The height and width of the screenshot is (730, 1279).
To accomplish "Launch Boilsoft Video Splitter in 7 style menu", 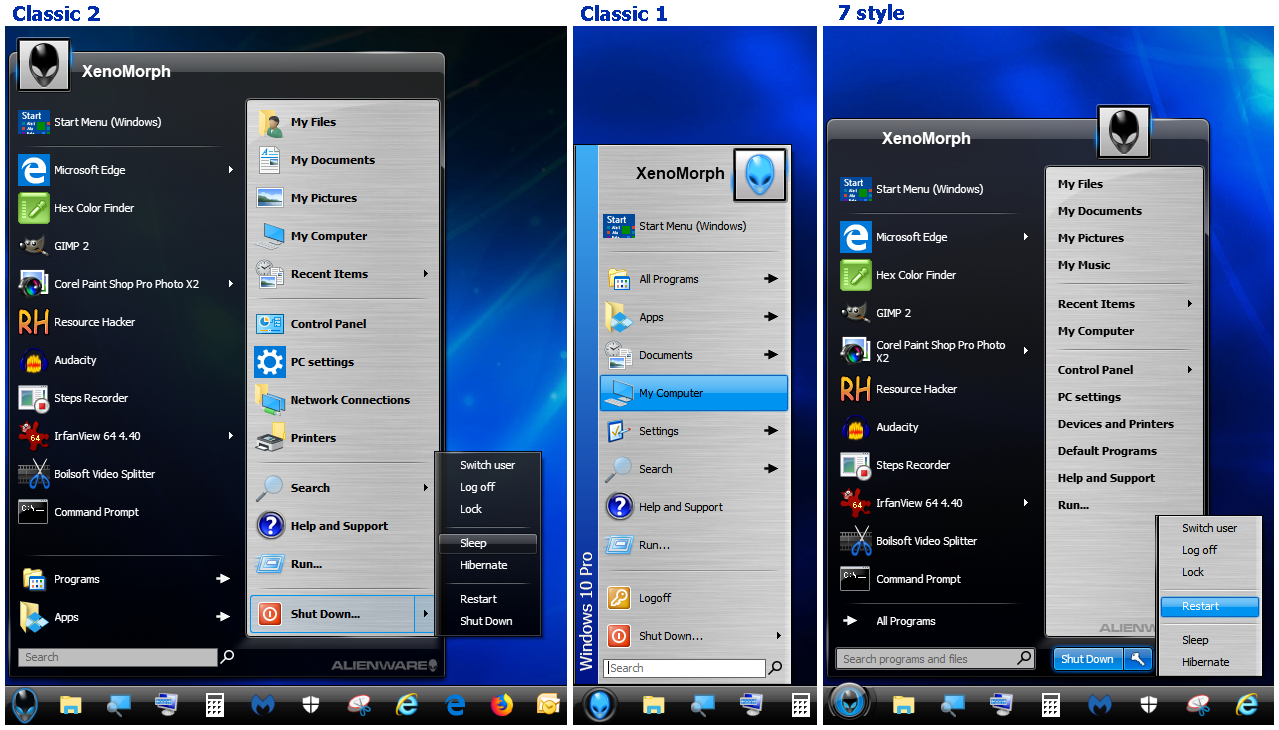I will pos(925,541).
